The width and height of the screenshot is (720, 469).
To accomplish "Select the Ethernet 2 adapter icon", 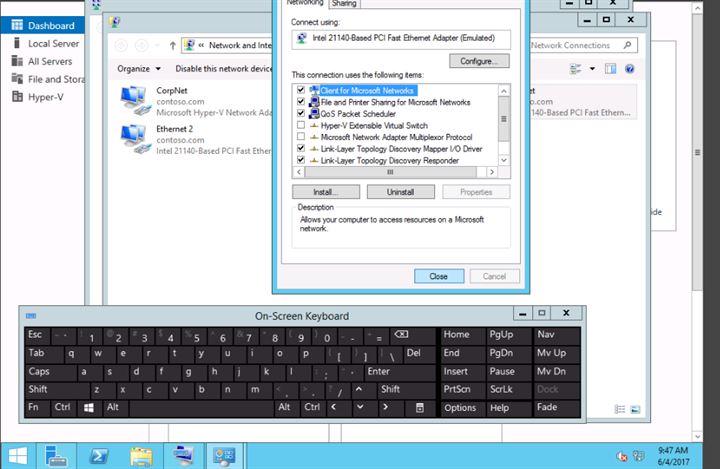I will point(135,140).
